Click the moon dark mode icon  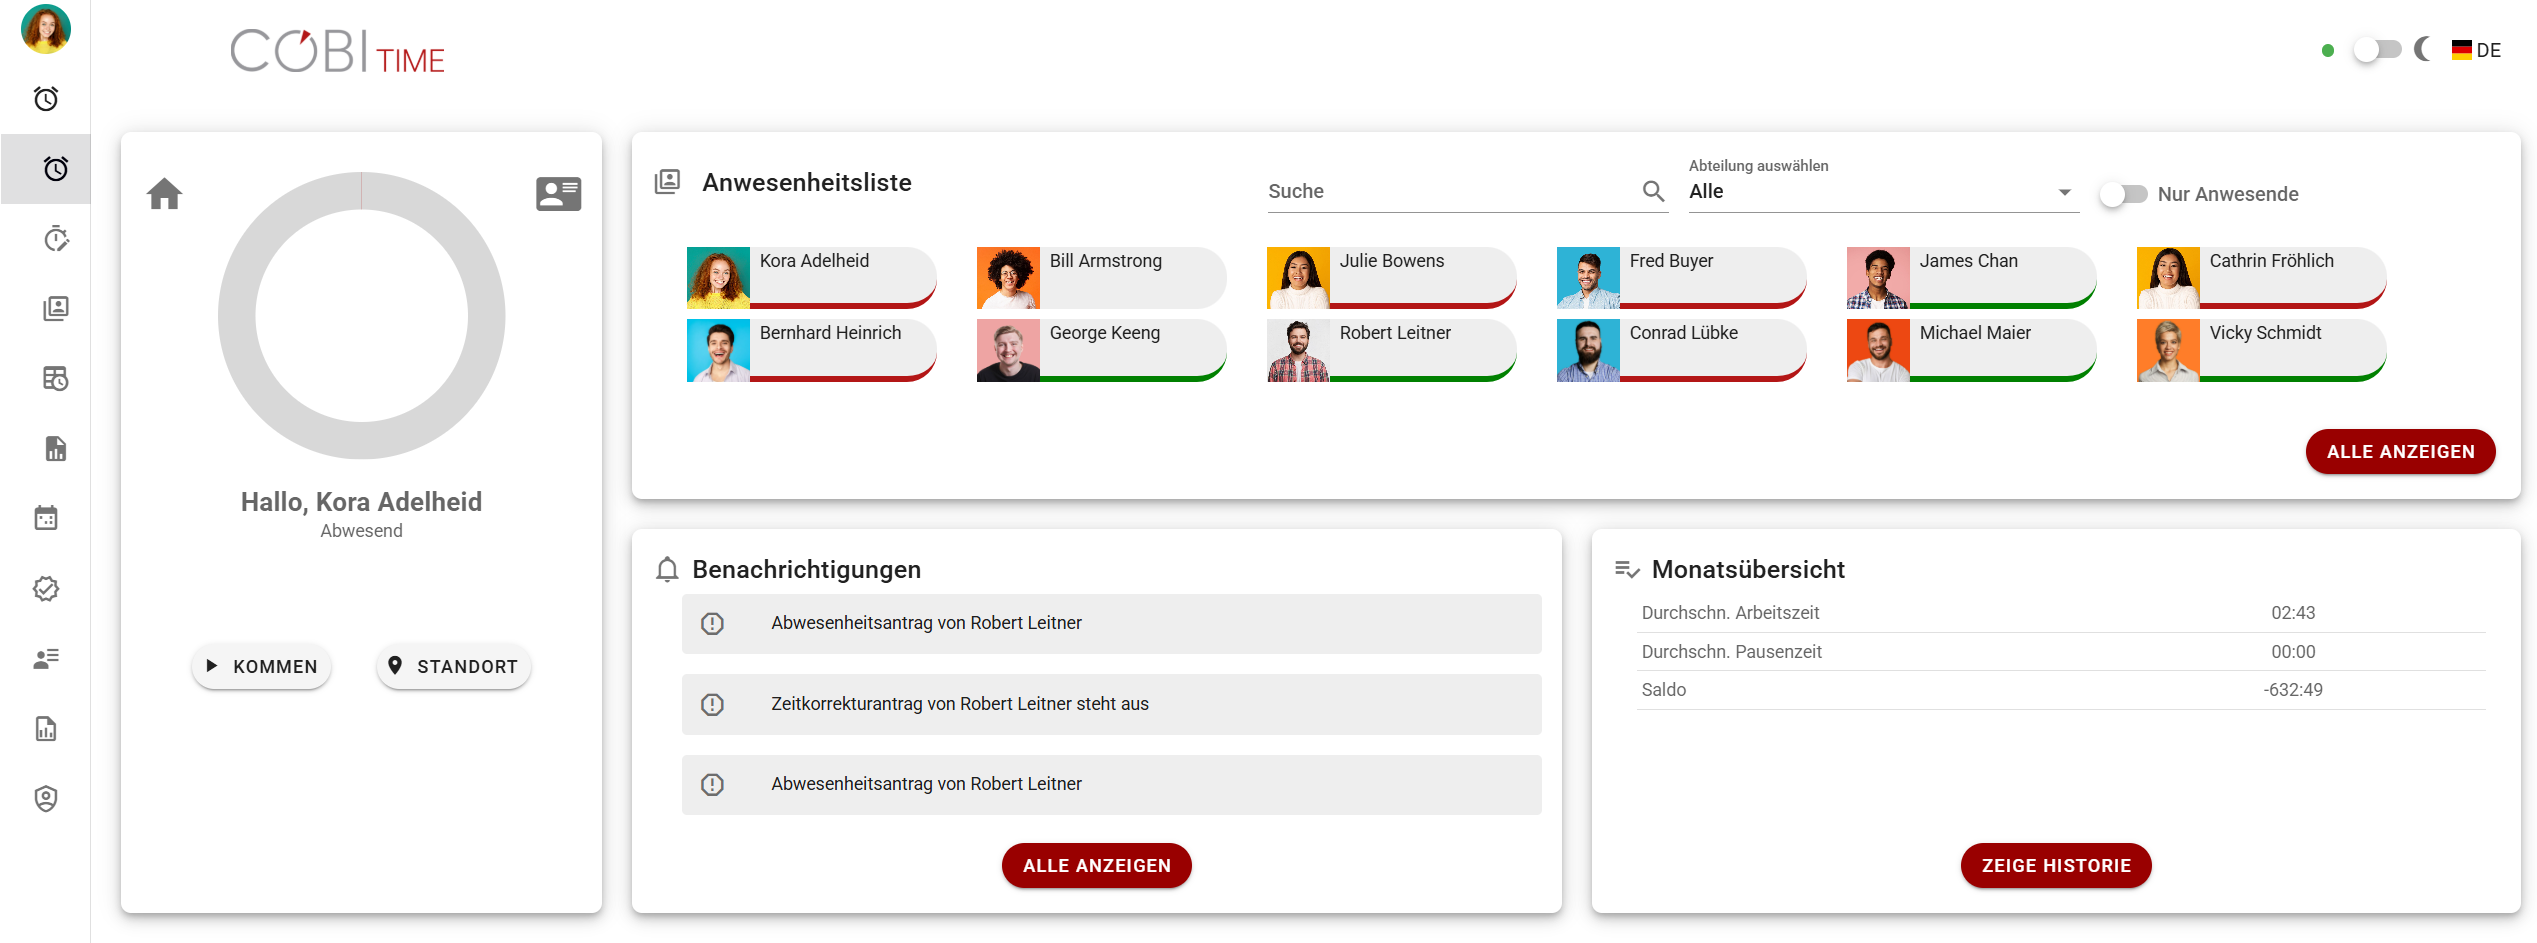pos(2423,49)
